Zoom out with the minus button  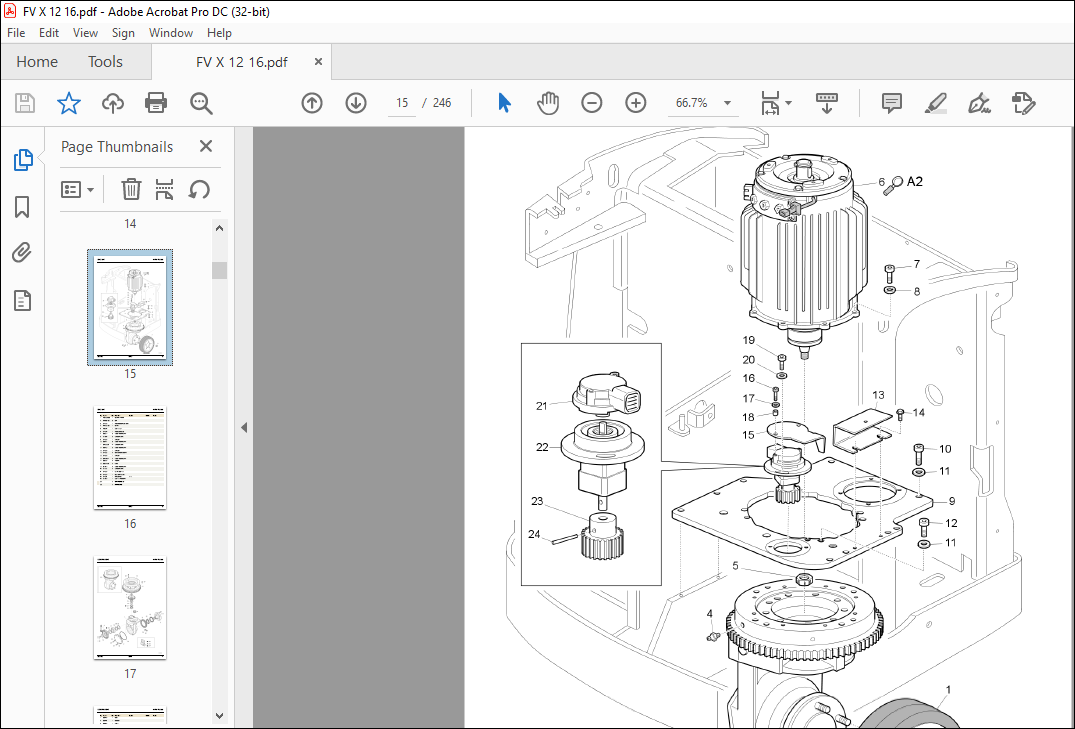click(x=592, y=103)
